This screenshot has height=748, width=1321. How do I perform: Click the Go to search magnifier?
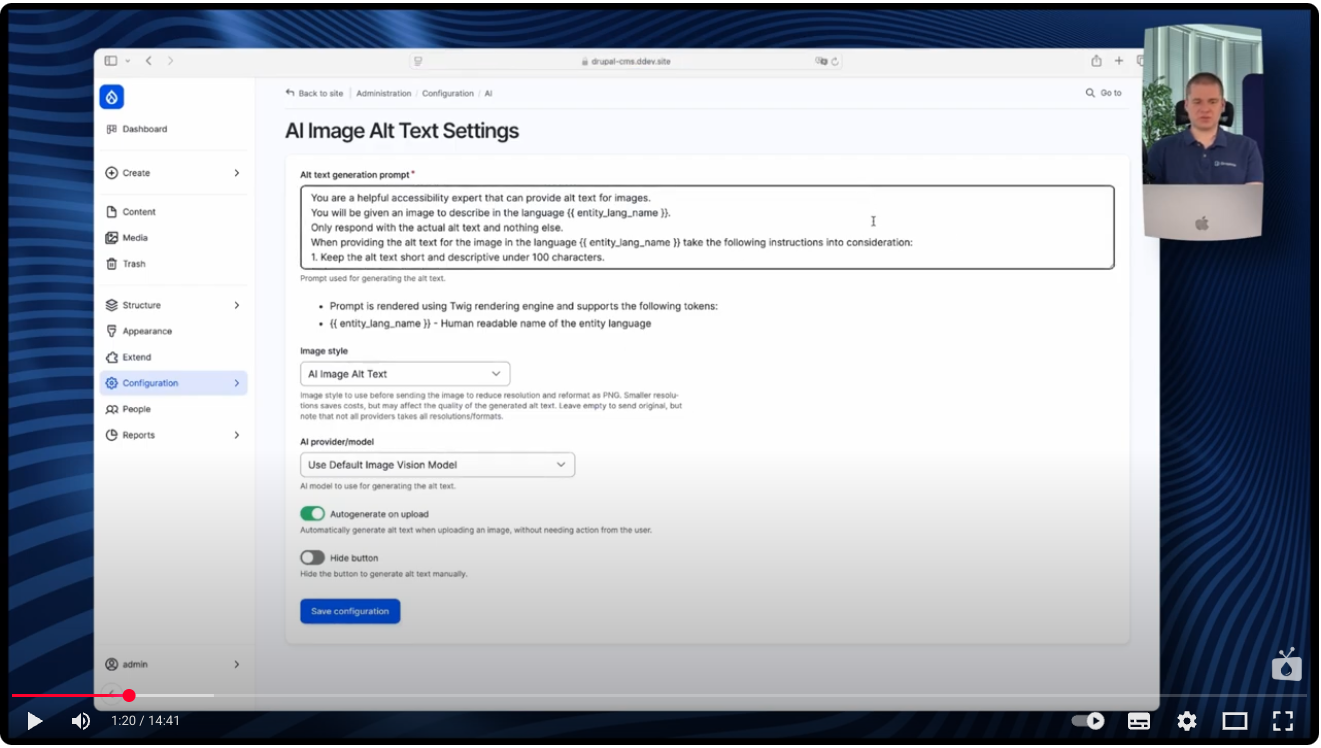[1089, 92]
